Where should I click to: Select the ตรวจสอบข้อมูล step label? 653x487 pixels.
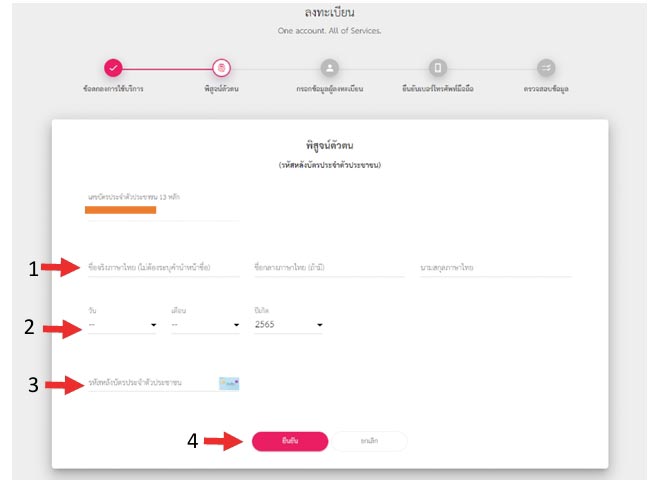[546, 90]
